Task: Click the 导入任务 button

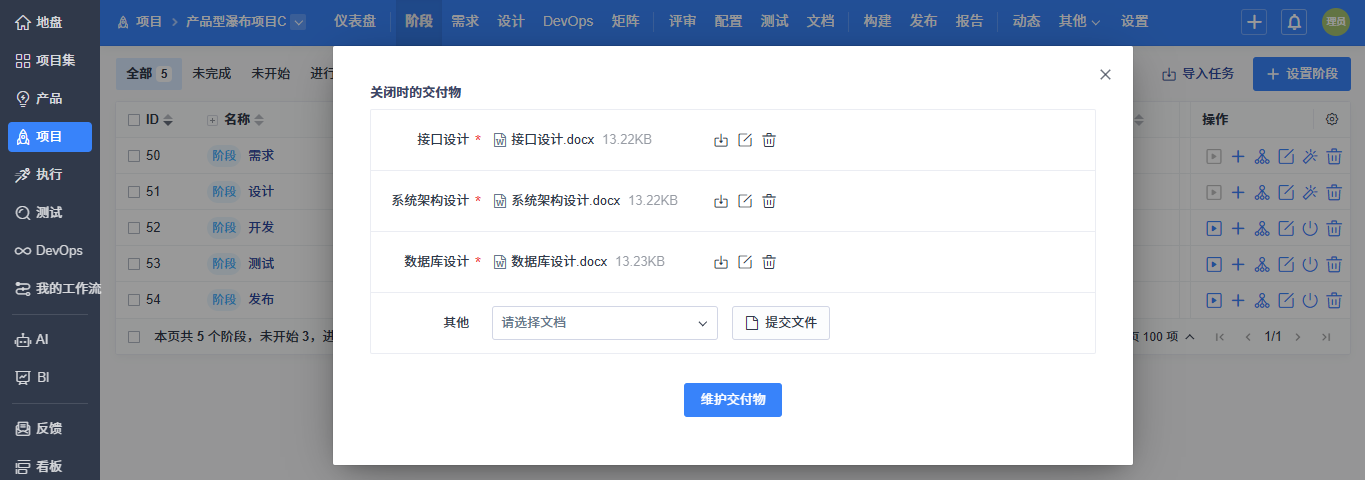Action: click(1198, 74)
